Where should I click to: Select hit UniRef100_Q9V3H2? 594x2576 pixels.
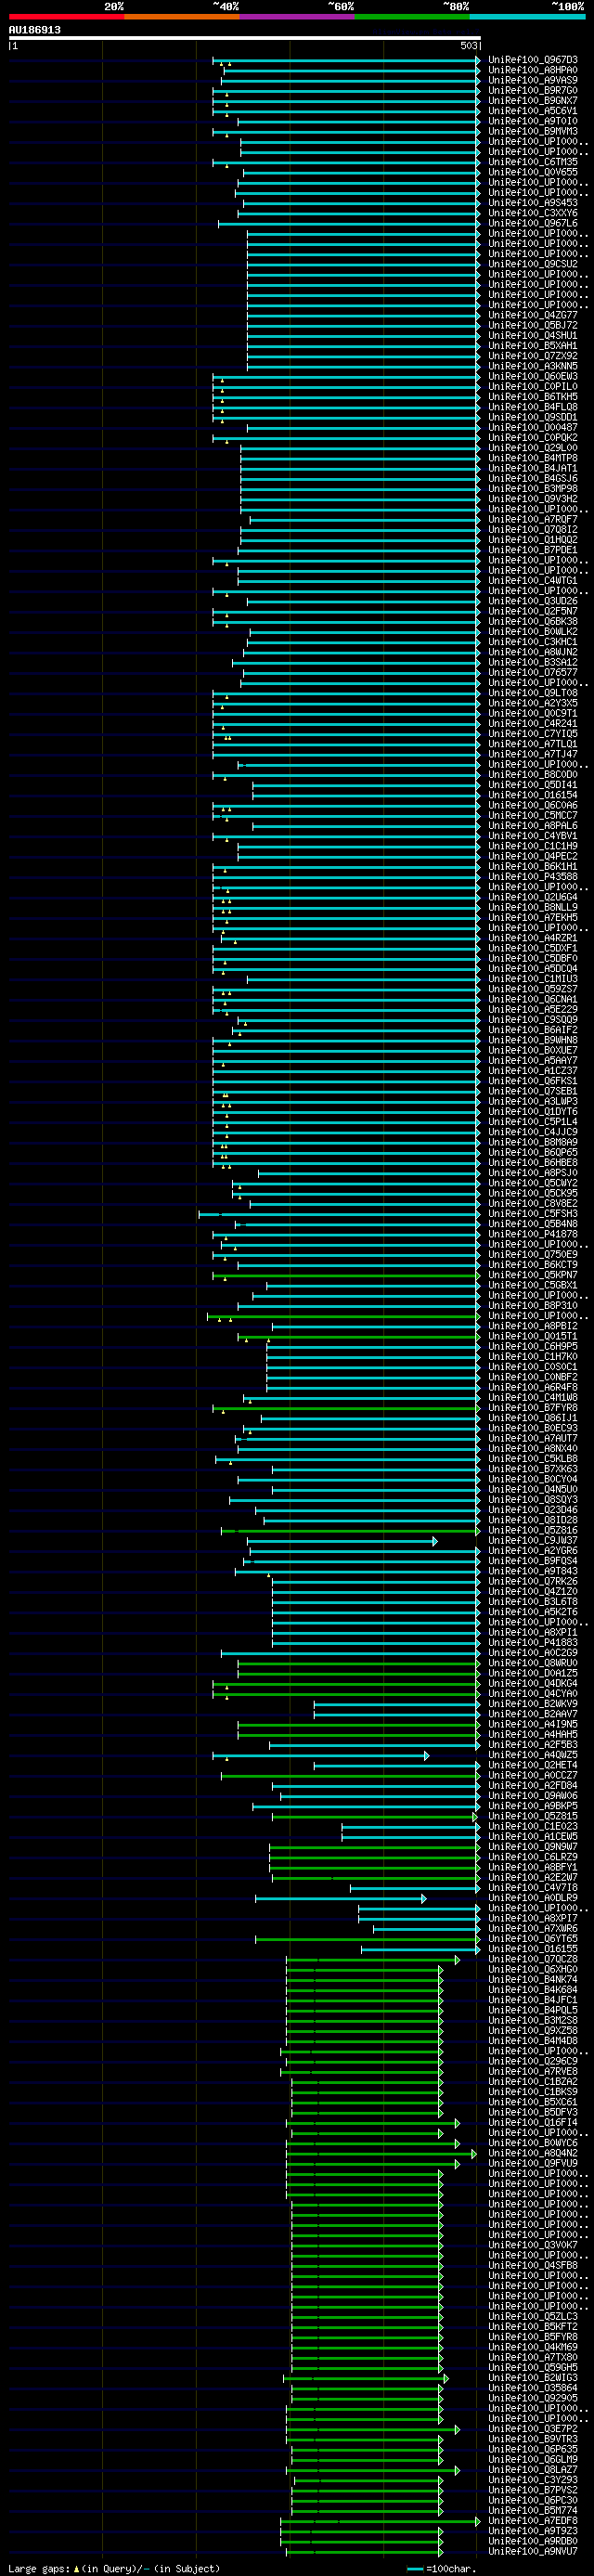(x=533, y=499)
